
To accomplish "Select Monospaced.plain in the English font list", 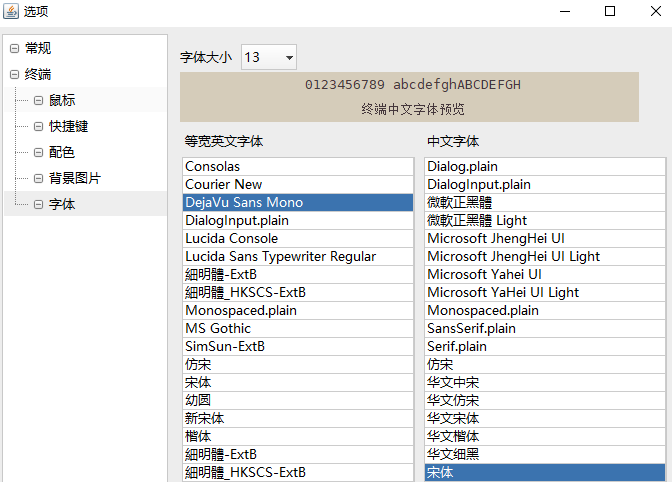I will click(x=298, y=310).
